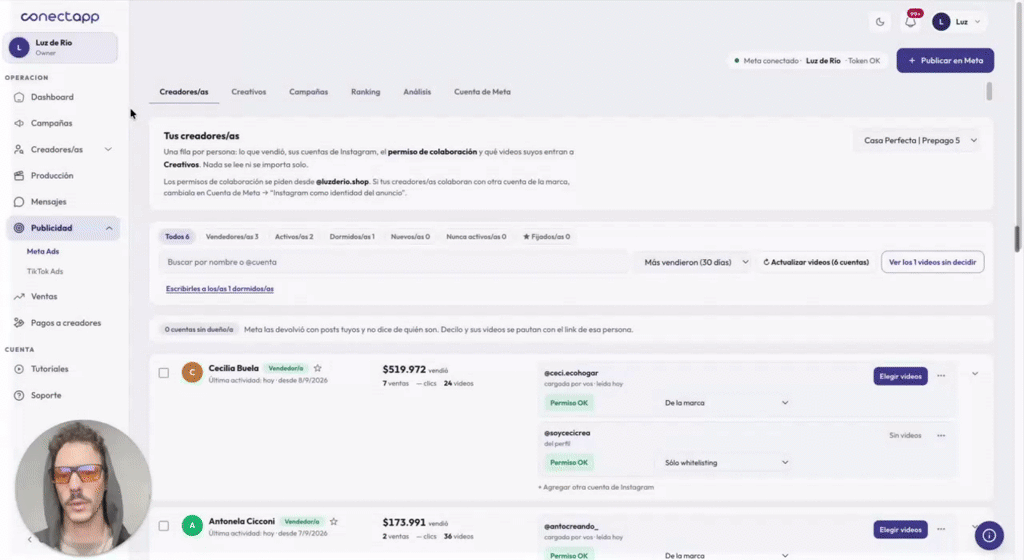Viewport: 1024px width, 560px height.
Task: Click the page vertical scrollbar thumb
Action: (x=1017, y=238)
